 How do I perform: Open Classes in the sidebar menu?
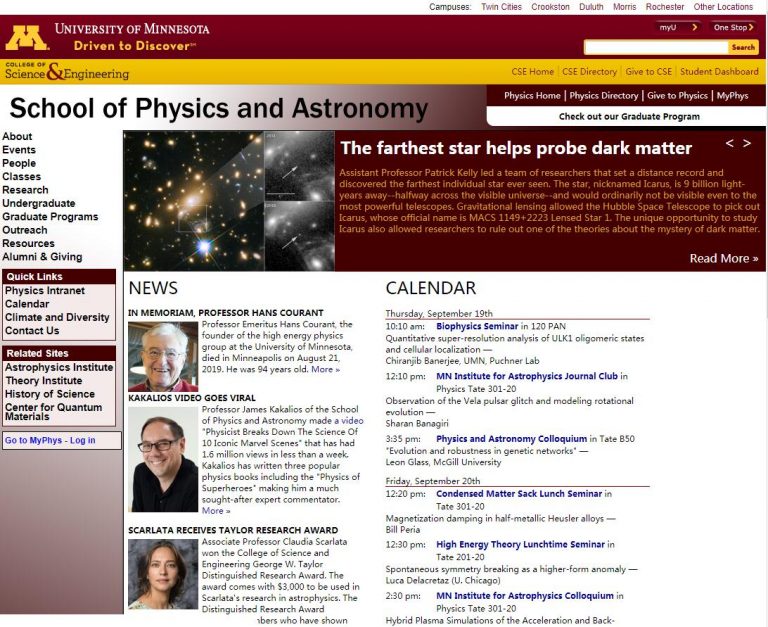(x=22, y=176)
